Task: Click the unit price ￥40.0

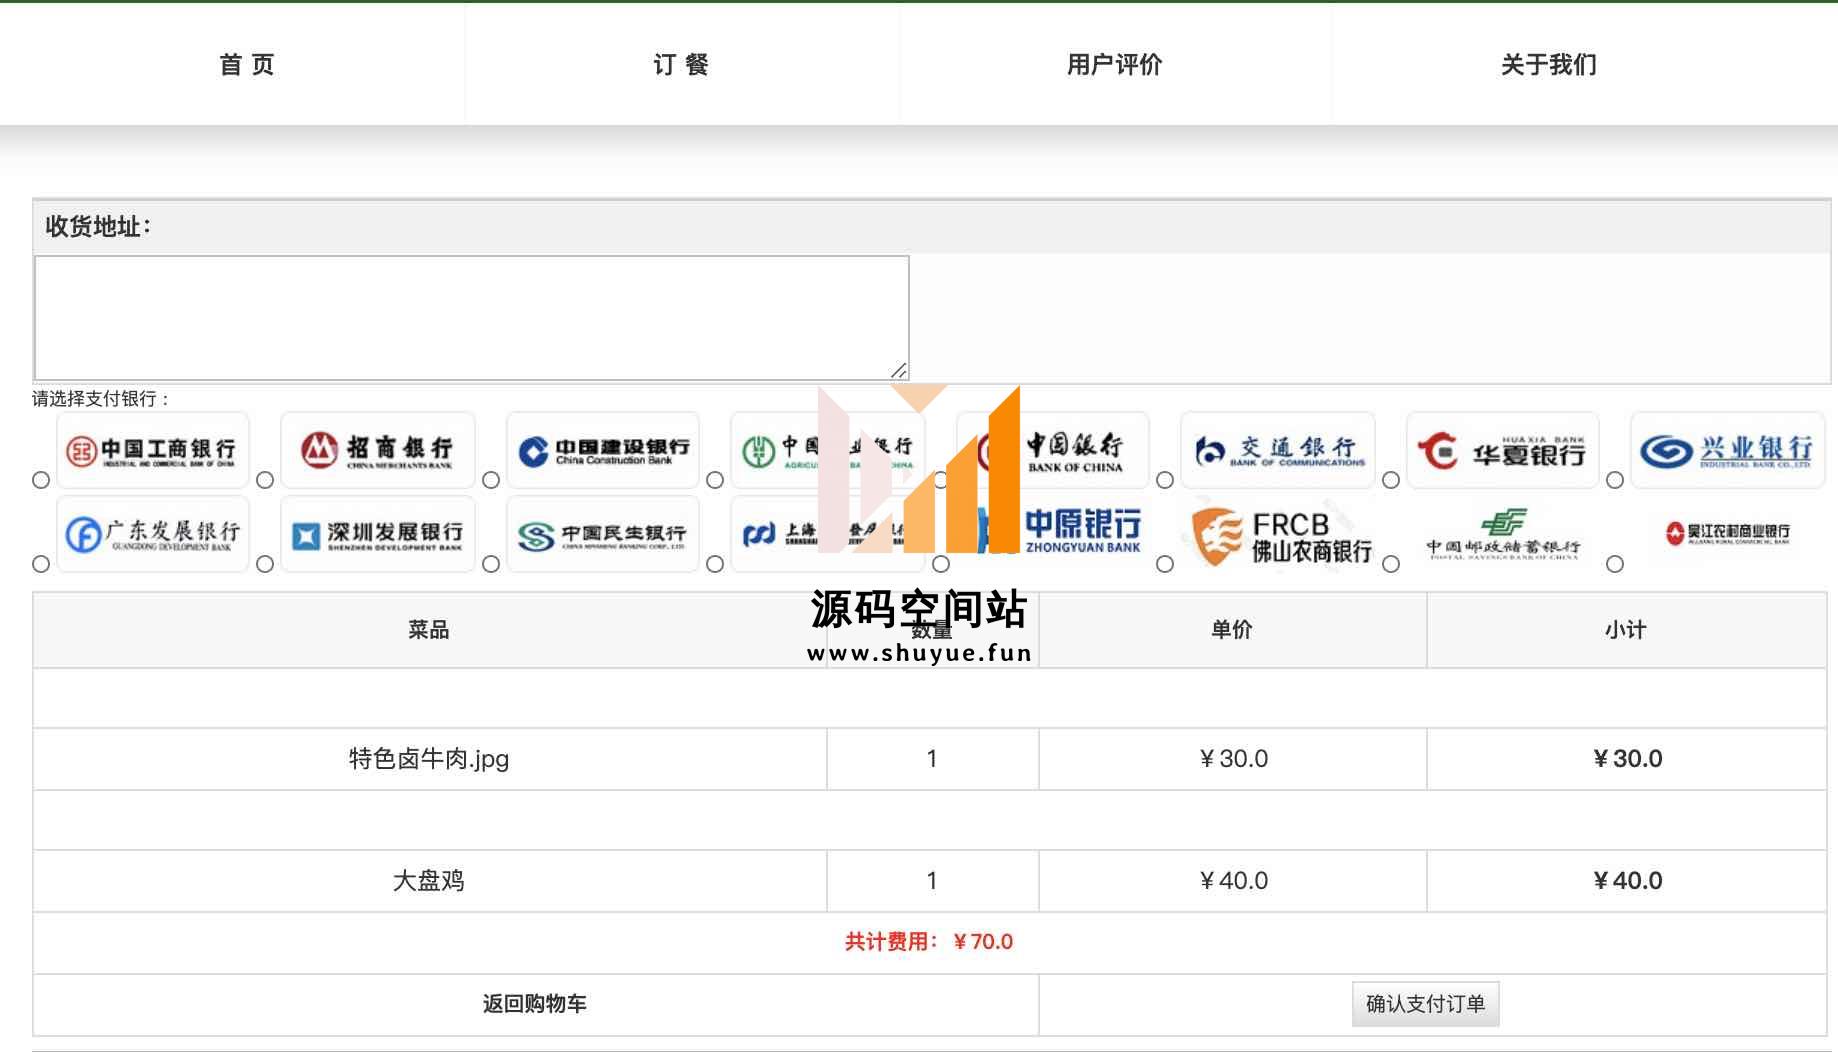Action: point(1233,881)
